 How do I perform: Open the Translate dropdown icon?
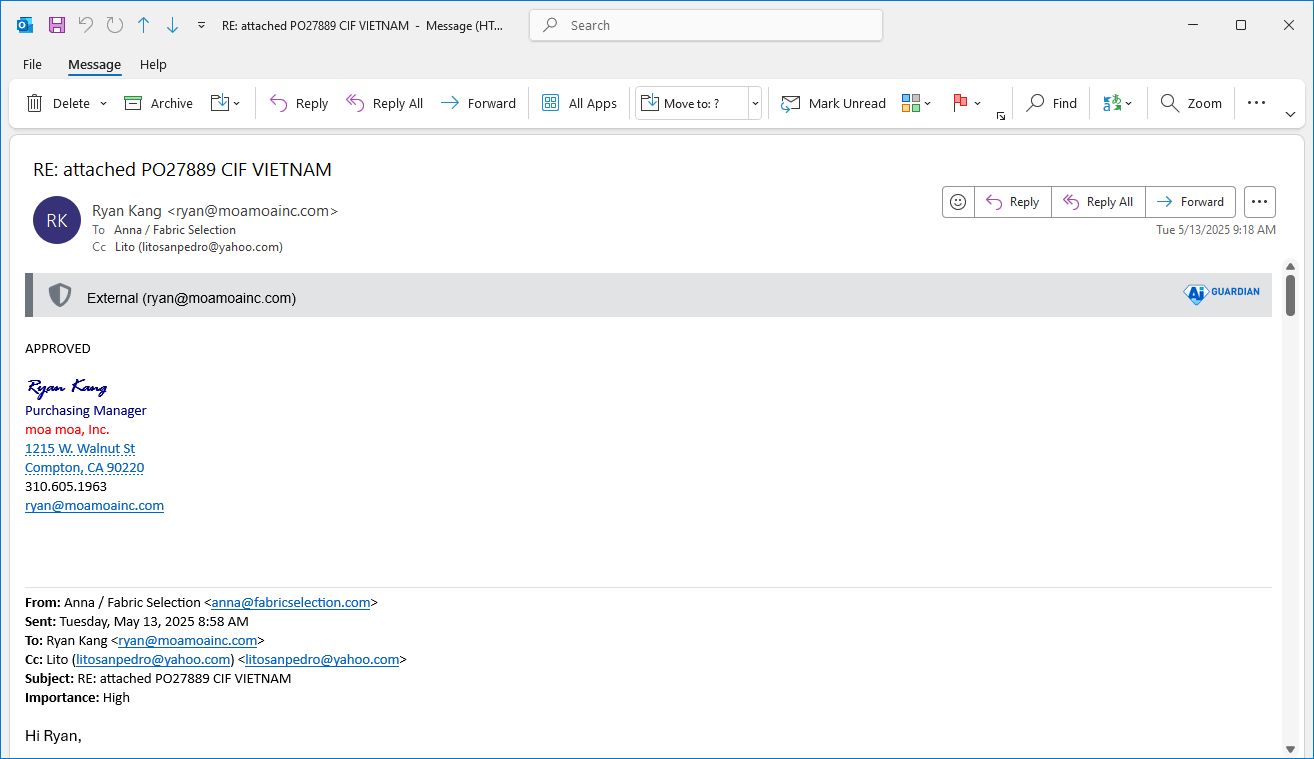click(x=1117, y=103)
